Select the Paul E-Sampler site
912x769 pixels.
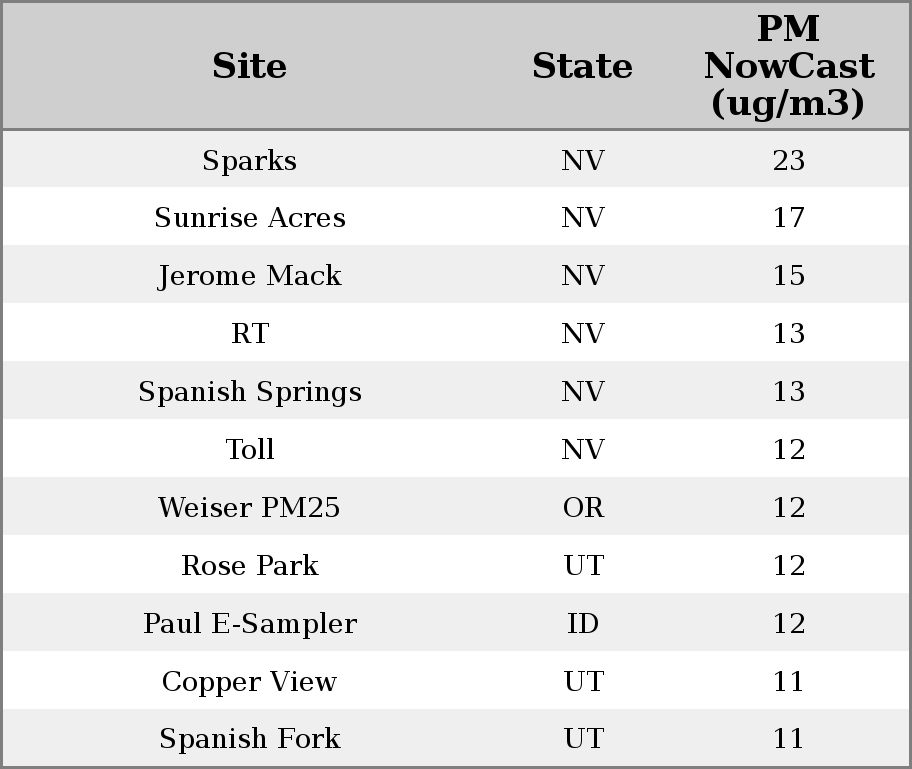pos(249,624)
